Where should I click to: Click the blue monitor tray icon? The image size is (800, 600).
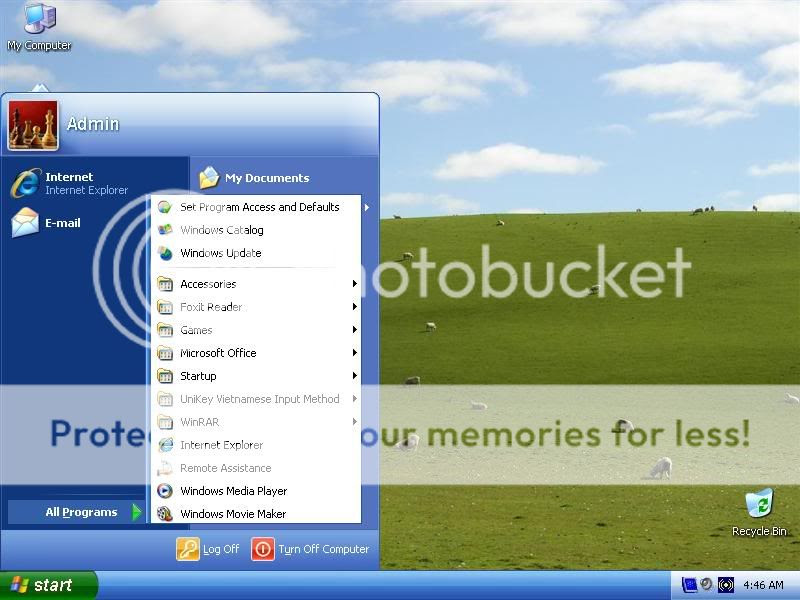[689, 585]
